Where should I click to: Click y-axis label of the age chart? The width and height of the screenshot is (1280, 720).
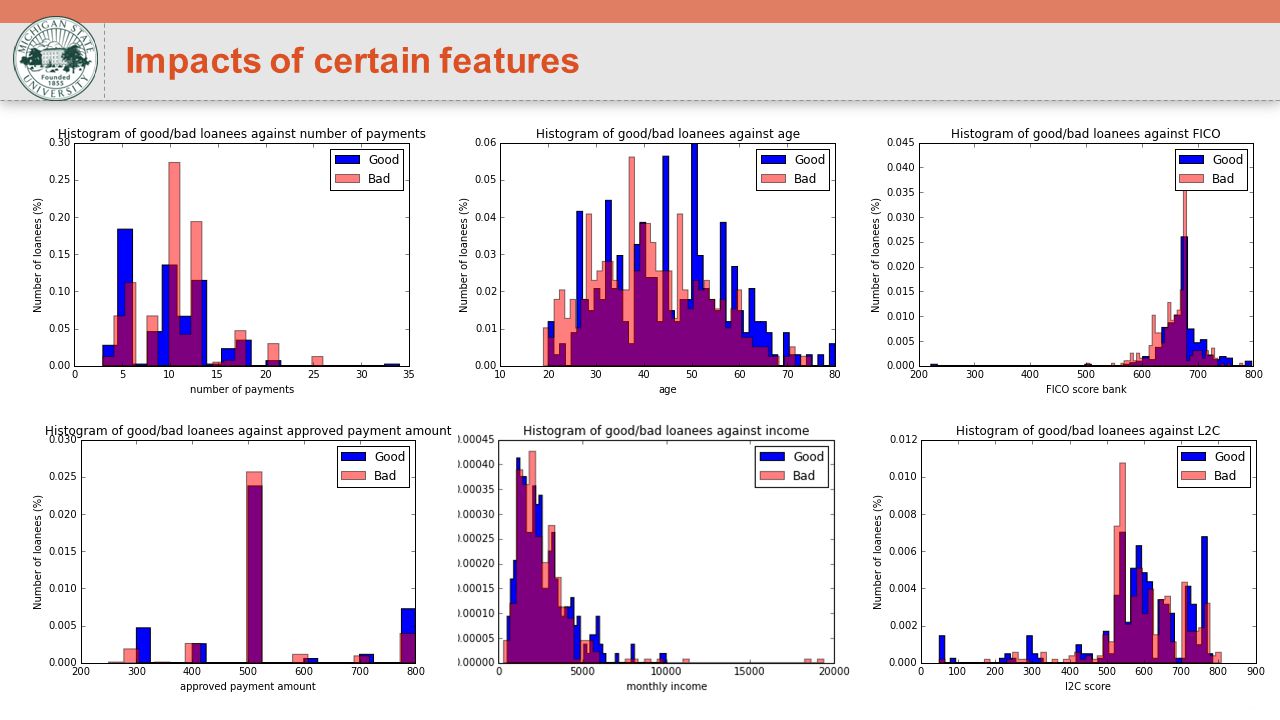tap(464, 254)
